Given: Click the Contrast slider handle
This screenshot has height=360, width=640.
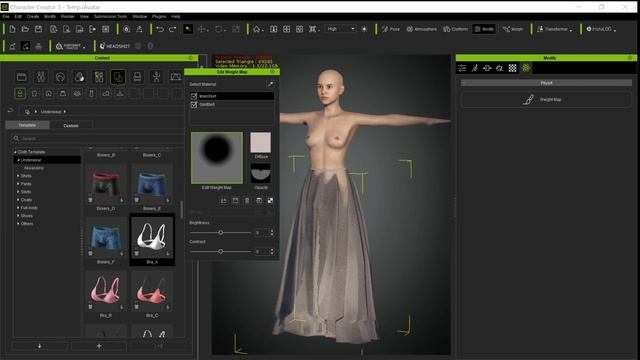Looking at the screenshot, I should tap(220, 251).
